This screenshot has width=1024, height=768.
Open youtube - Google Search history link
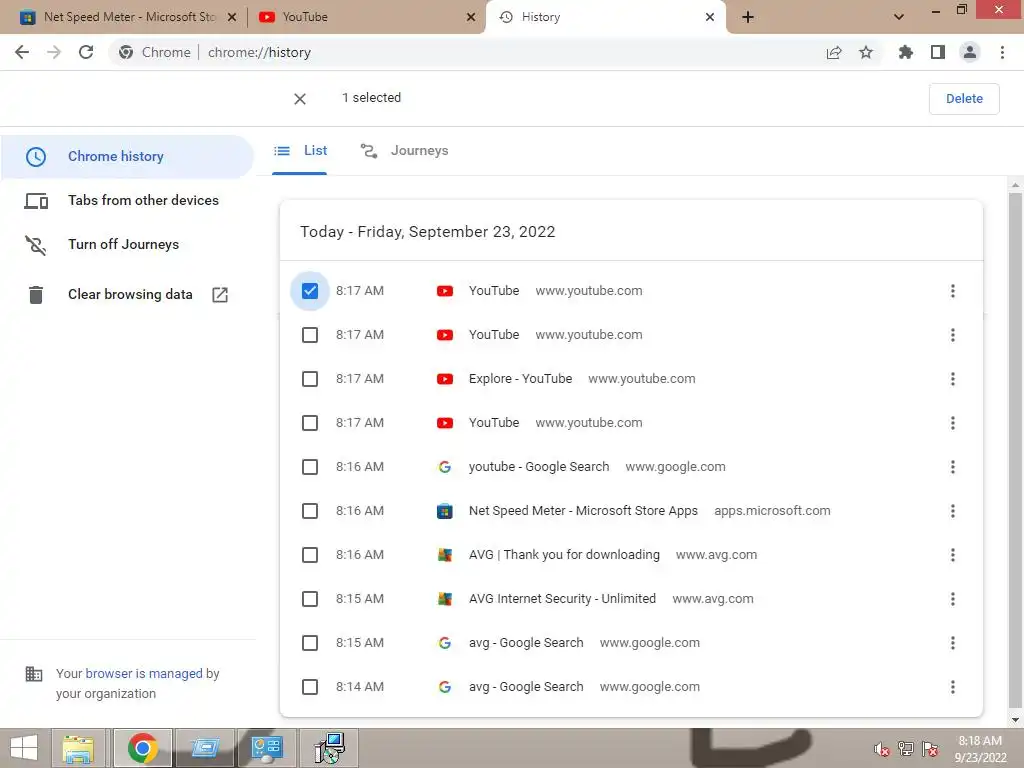(x=539, y=467)
